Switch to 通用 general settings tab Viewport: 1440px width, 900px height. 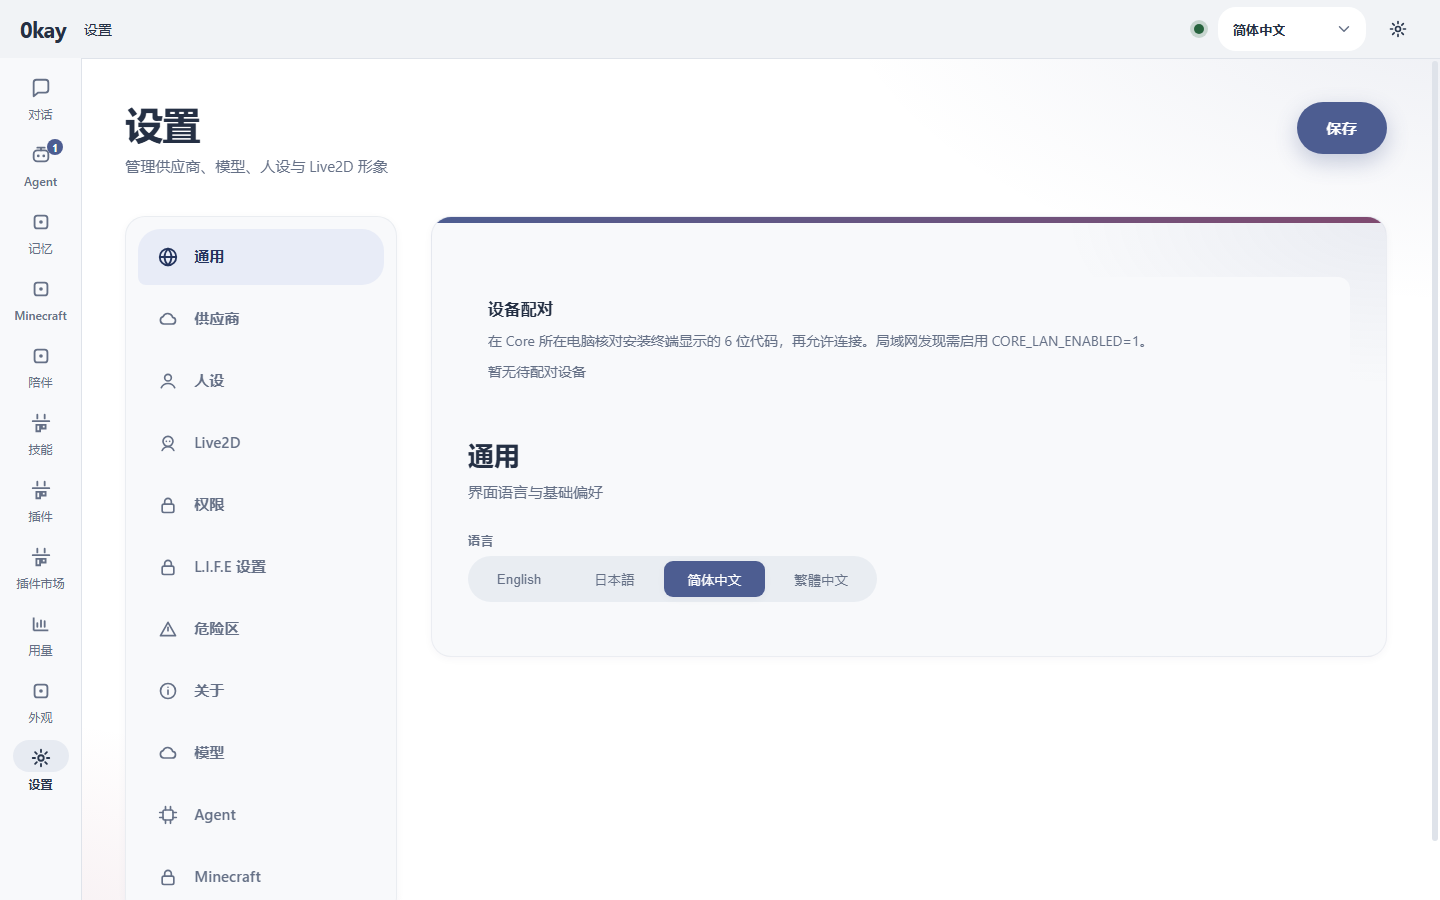(x=261, y=257)
